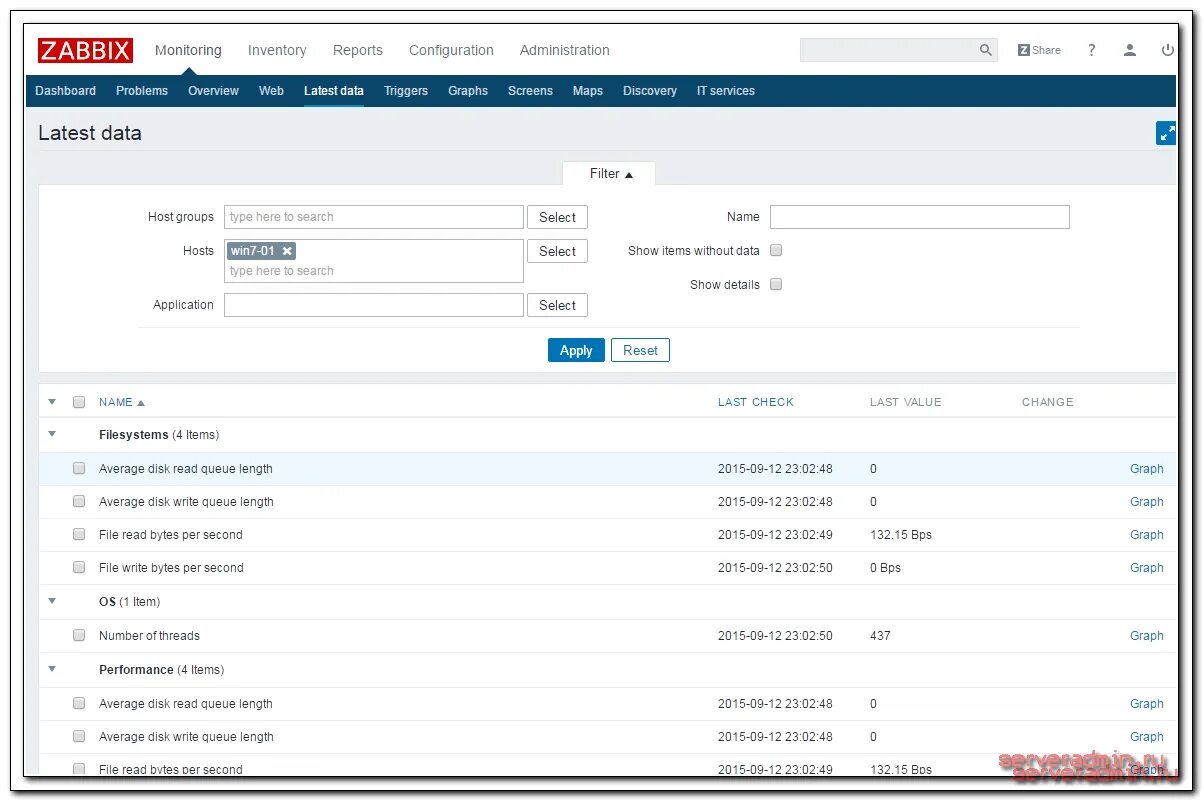Click the Name filter input field

[919, 216]
